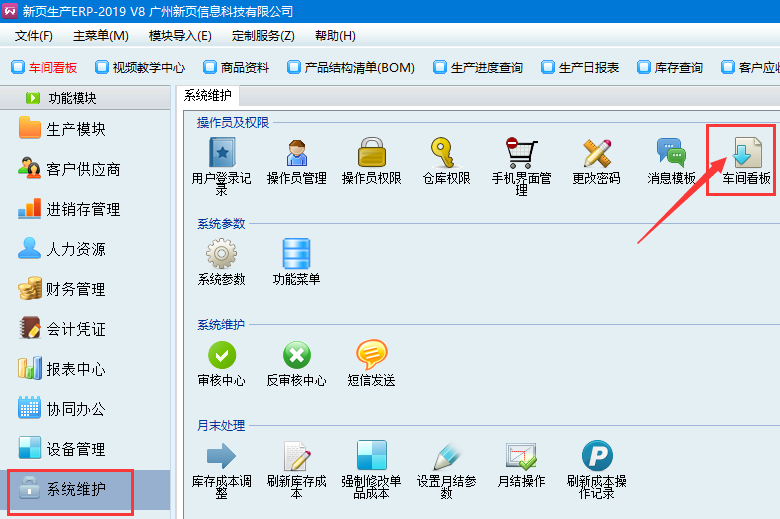The image size is (780, 519).
Task: Click 商品资料 toolbar shortcut
Action: [x=236, y=68]
